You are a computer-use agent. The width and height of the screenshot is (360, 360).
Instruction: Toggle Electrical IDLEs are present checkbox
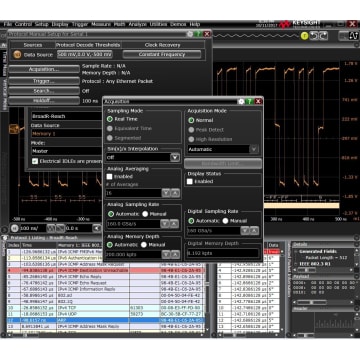(x=35, y=161)
